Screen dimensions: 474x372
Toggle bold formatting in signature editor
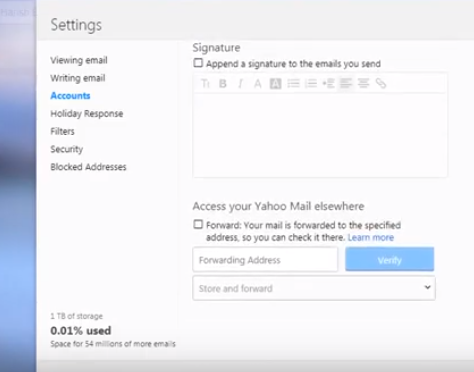(x=223, y=83)
